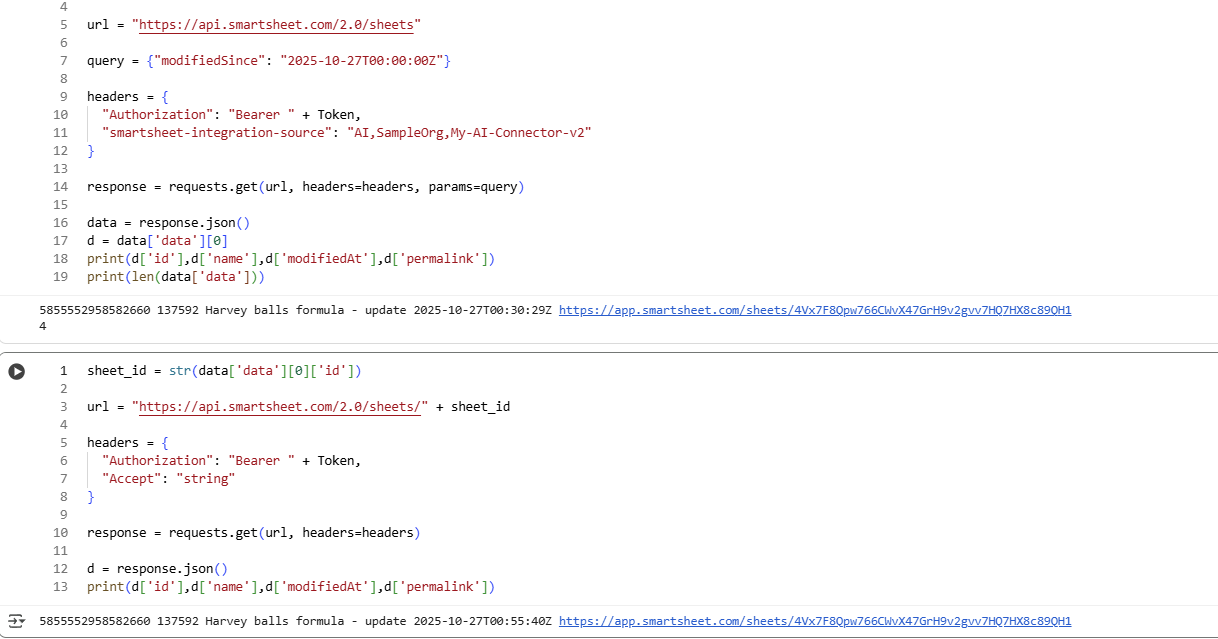Image resolution: width=1218 pixels, height=639 pixels.
Task: Click line number 13 in the second cell
Action: 61,587
